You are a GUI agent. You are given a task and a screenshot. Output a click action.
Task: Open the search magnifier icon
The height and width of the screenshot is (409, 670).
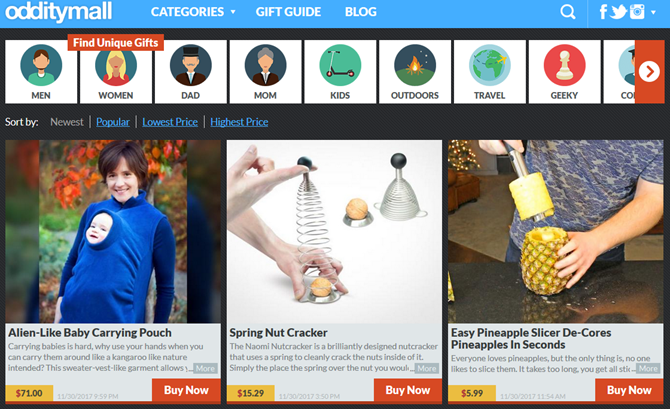(567, 12)
